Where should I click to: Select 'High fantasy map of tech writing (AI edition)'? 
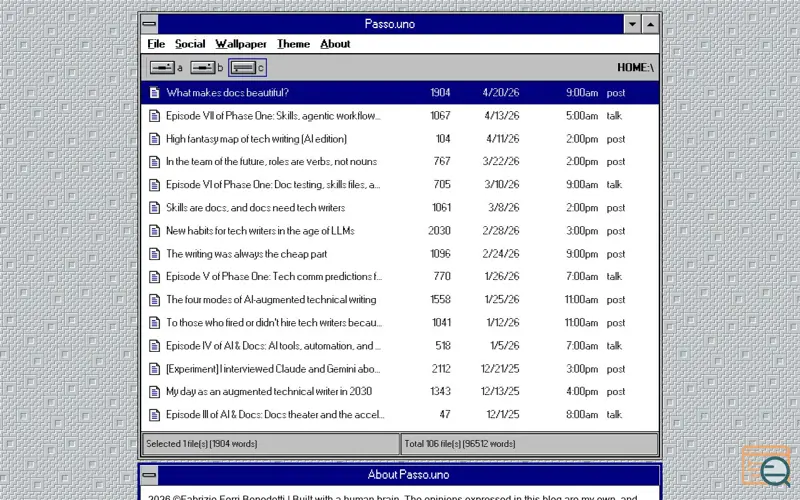coord(257,139)
